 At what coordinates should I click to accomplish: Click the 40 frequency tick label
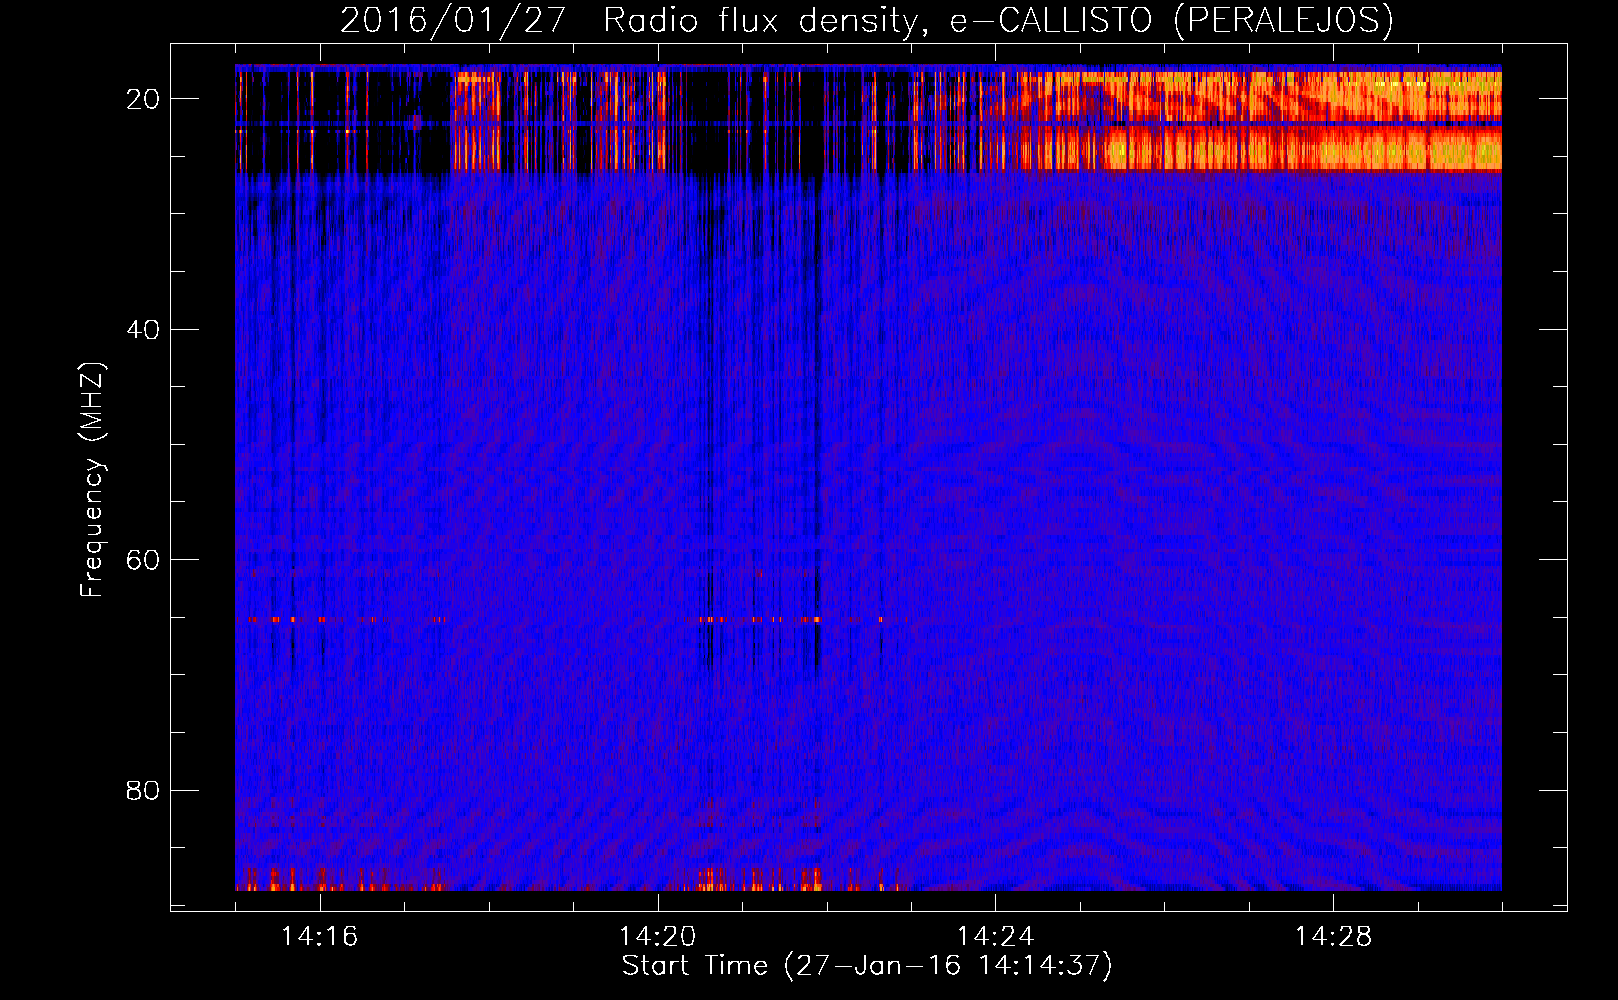pyautogui.click(x=143, y=330)
